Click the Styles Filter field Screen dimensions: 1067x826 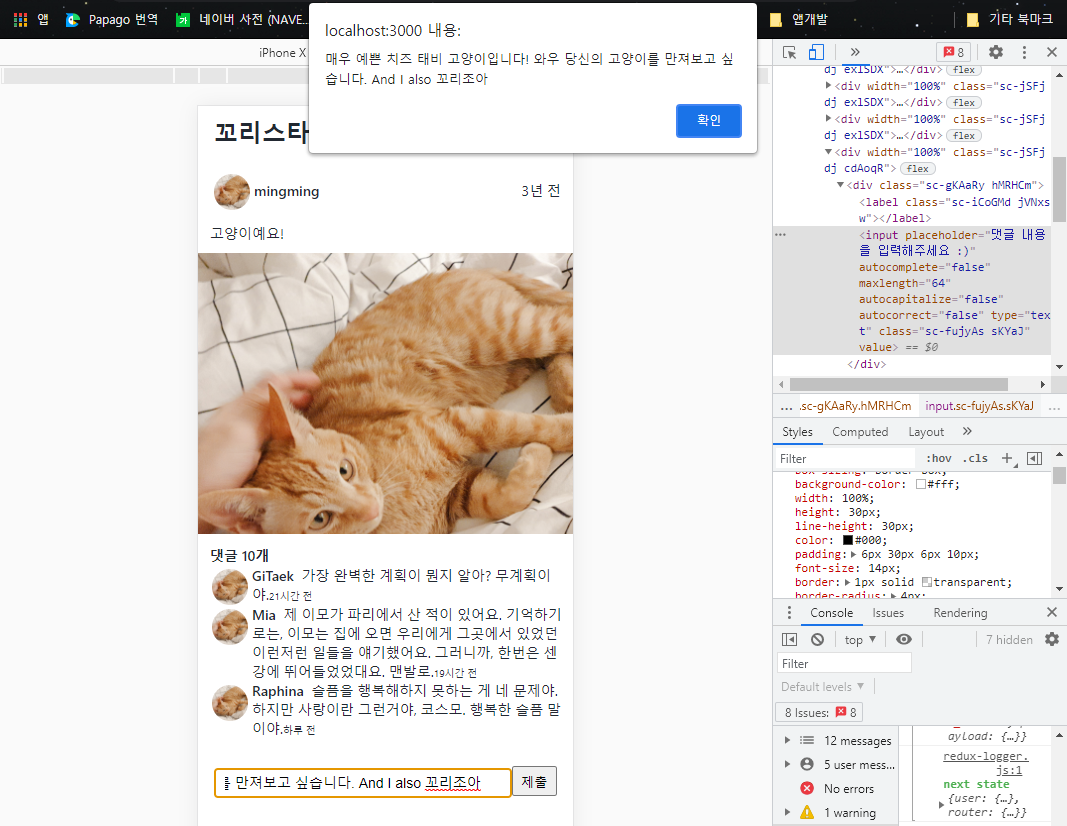(x=845, y=459)
